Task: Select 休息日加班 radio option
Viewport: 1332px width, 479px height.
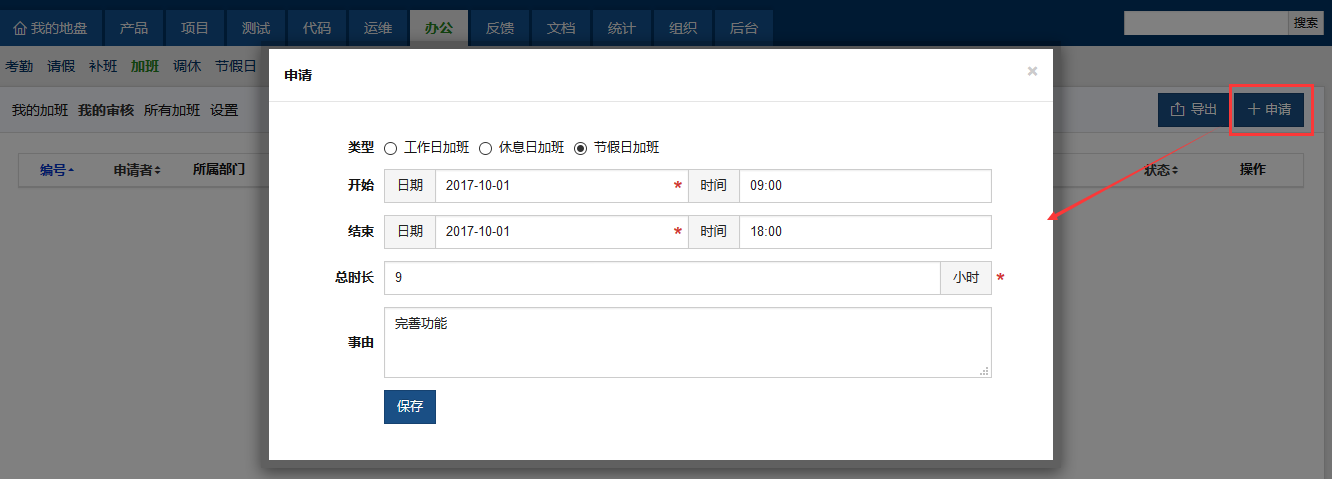Action: click(x=486, y=148)
